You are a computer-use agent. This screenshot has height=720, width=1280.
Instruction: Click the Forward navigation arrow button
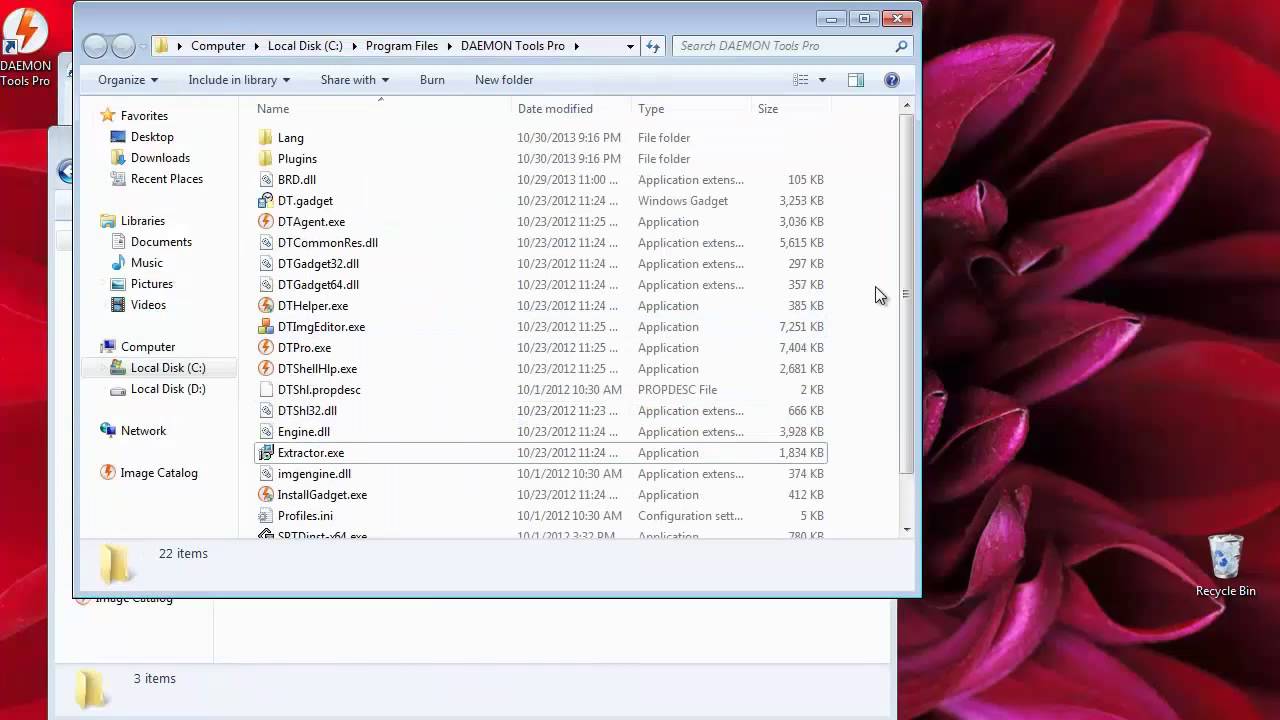point(123,46)
